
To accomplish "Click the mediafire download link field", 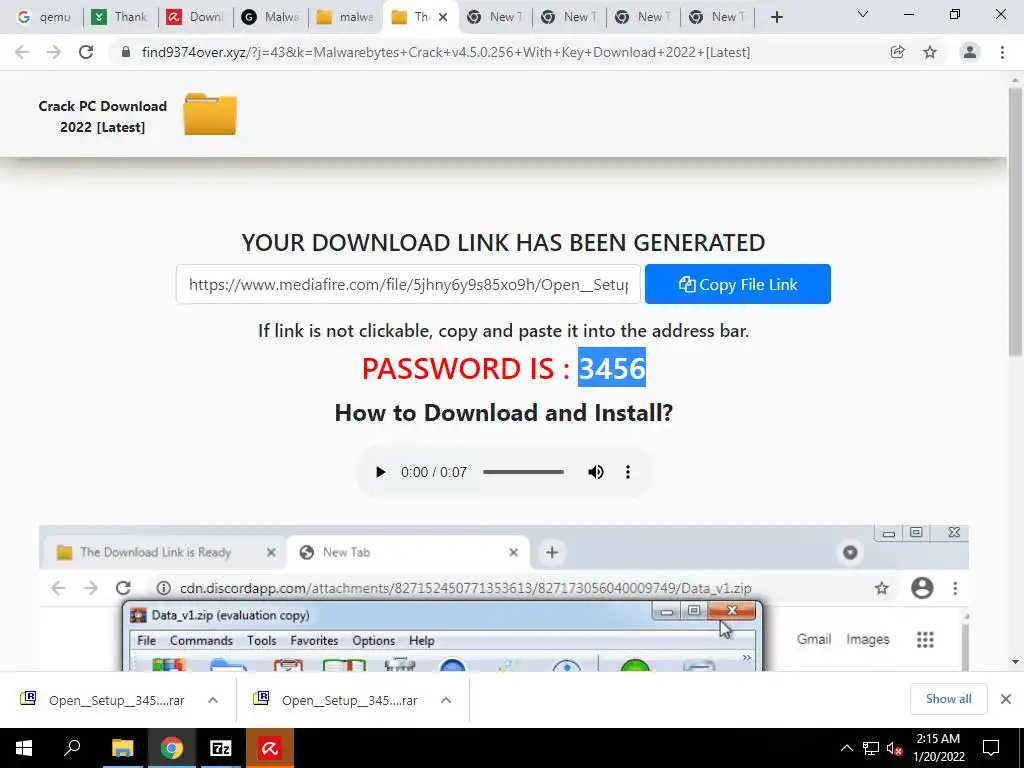I will pyautogui.click(x=408, y=284).
